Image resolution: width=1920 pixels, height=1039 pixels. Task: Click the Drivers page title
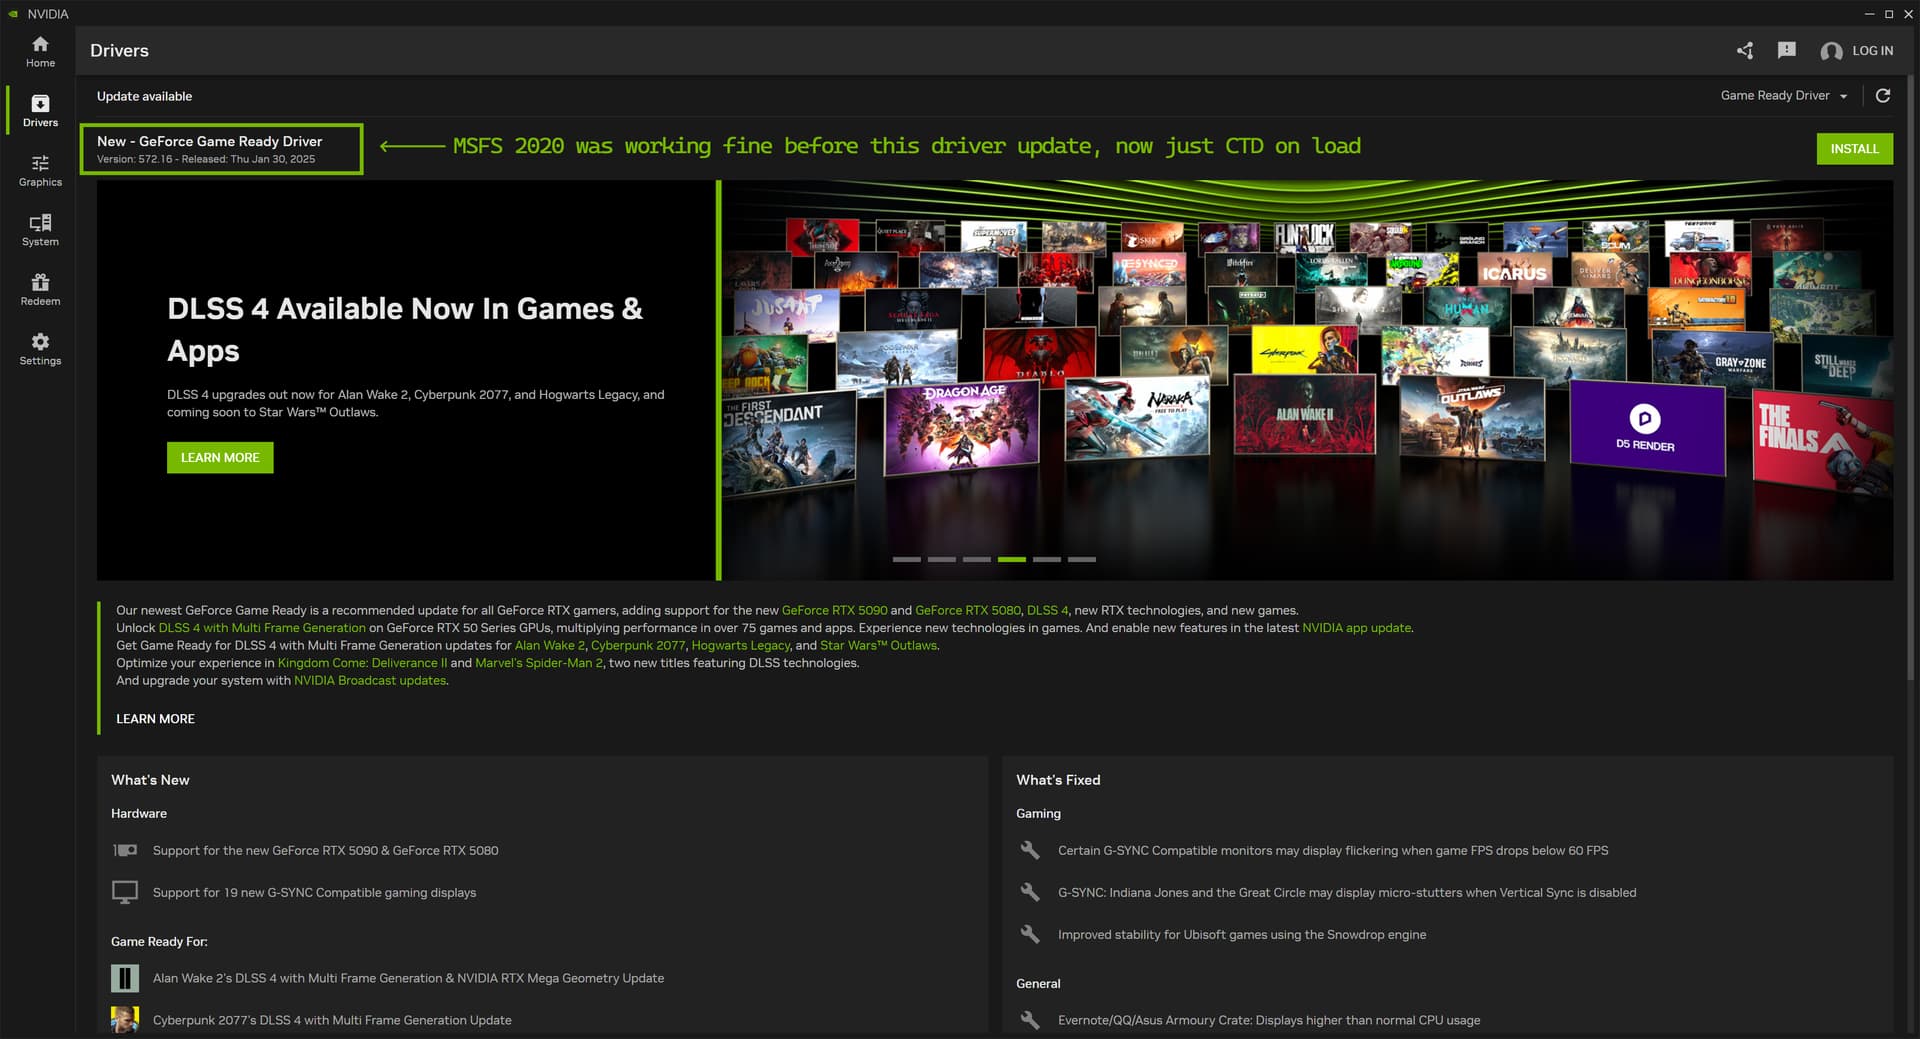tap(119, 51)
